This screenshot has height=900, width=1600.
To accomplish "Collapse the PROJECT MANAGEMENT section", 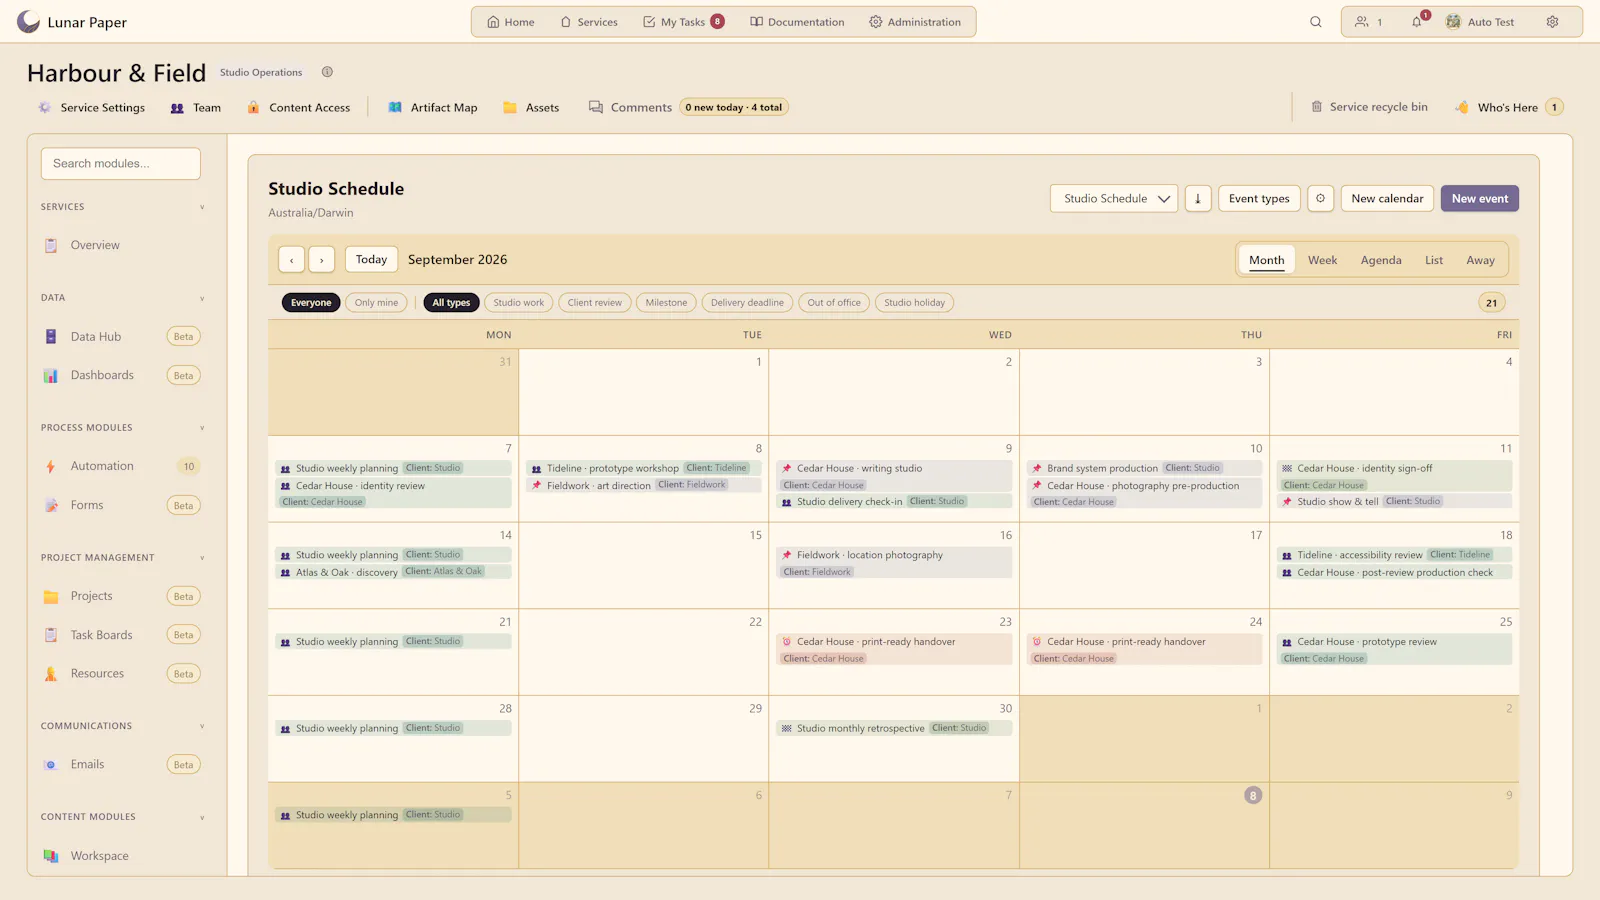I will pos(202,558).
